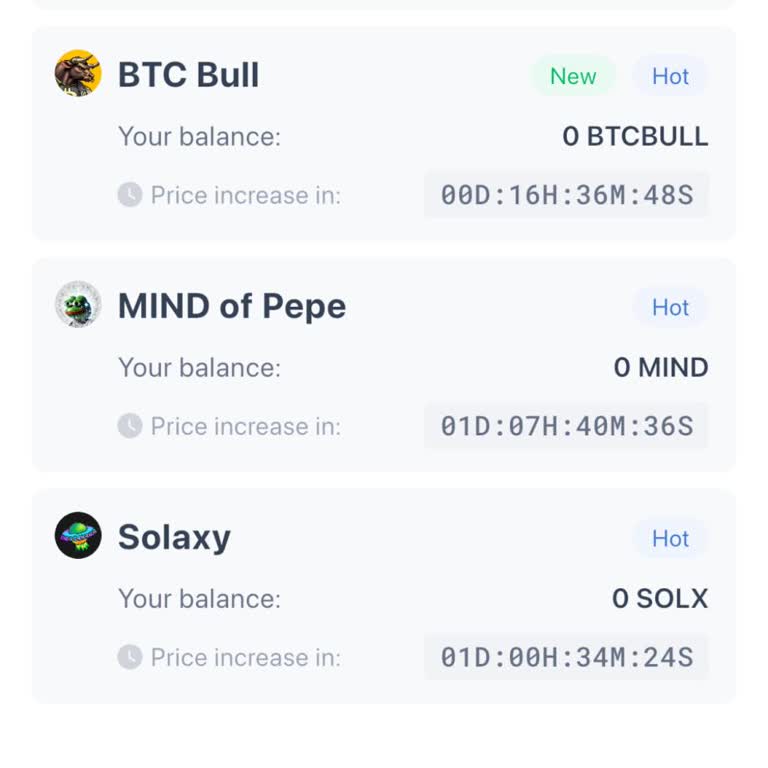Click the 0 MIND balance value
The image size is (768, 768).
(660, 367)
